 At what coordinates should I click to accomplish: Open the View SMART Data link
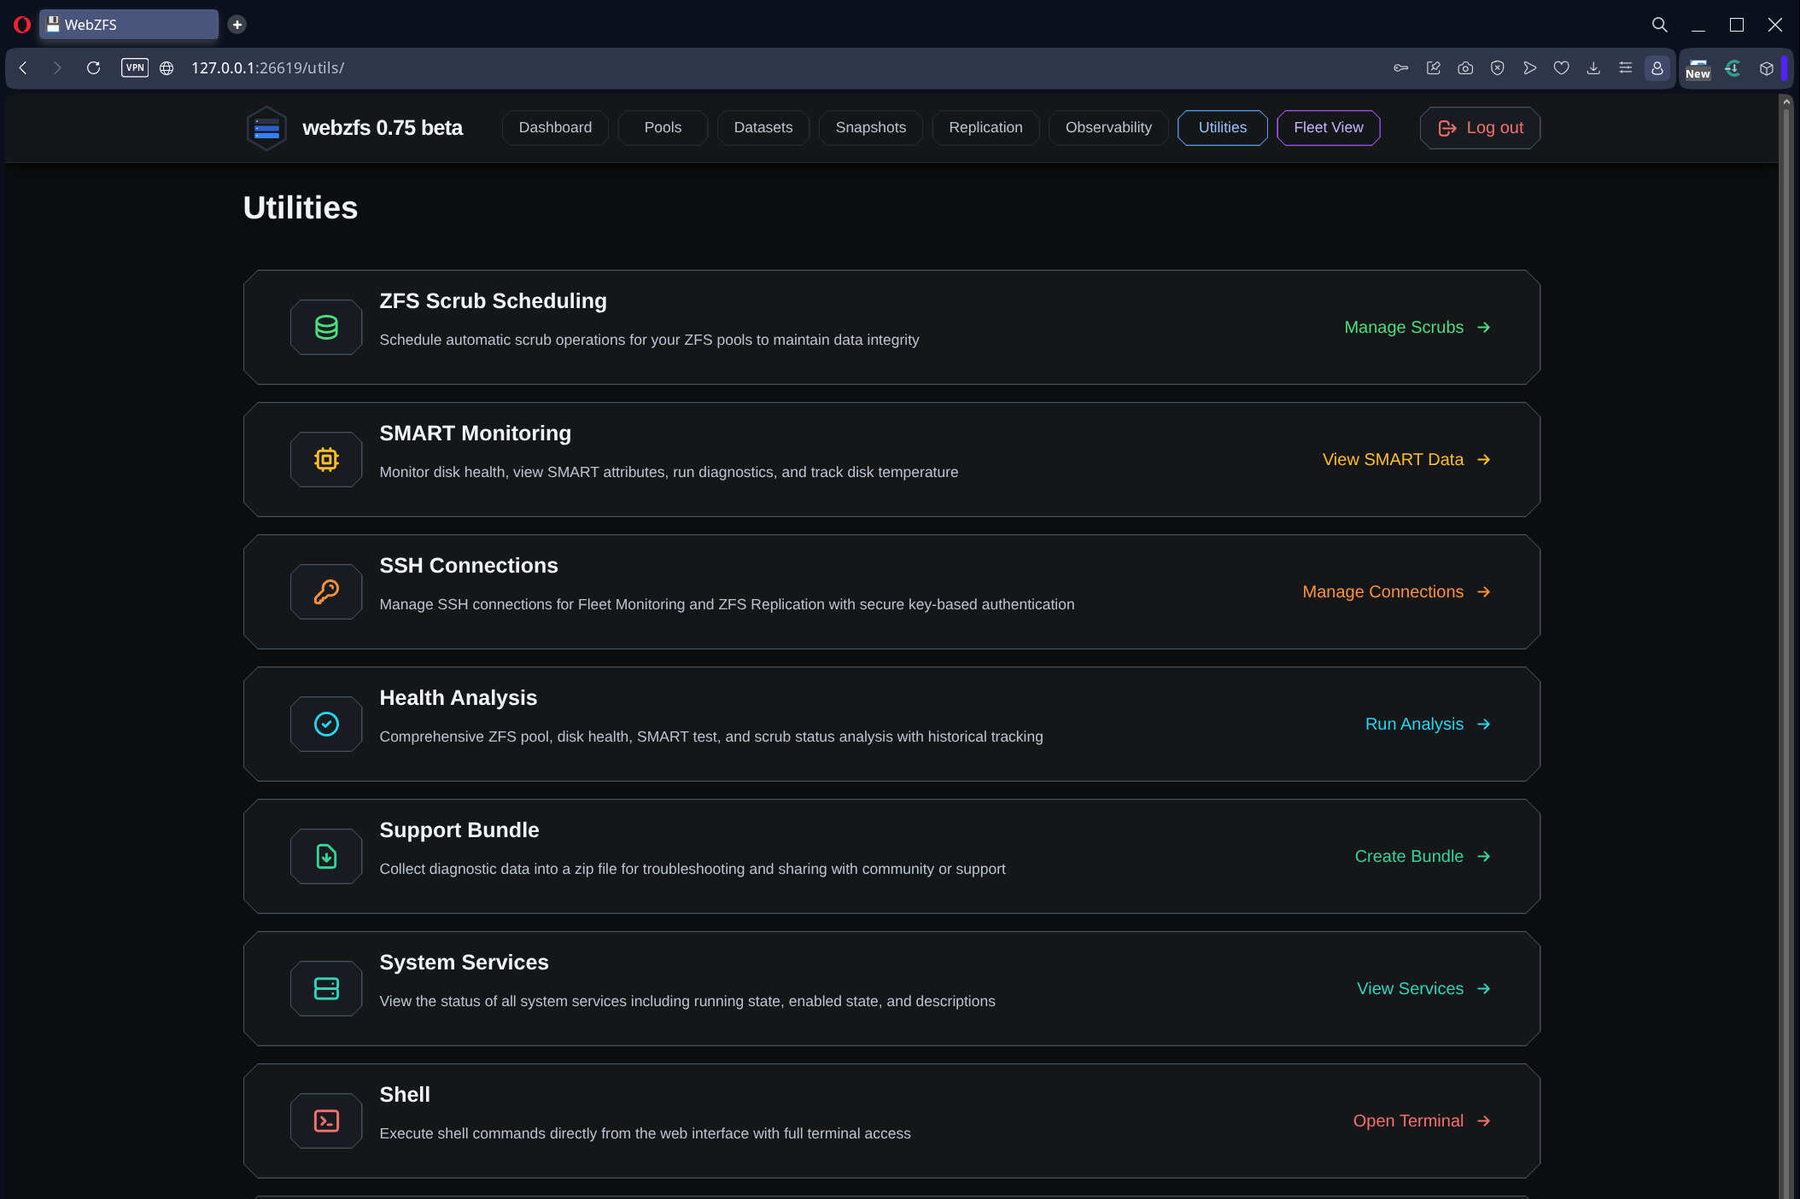click(1406, 459)
